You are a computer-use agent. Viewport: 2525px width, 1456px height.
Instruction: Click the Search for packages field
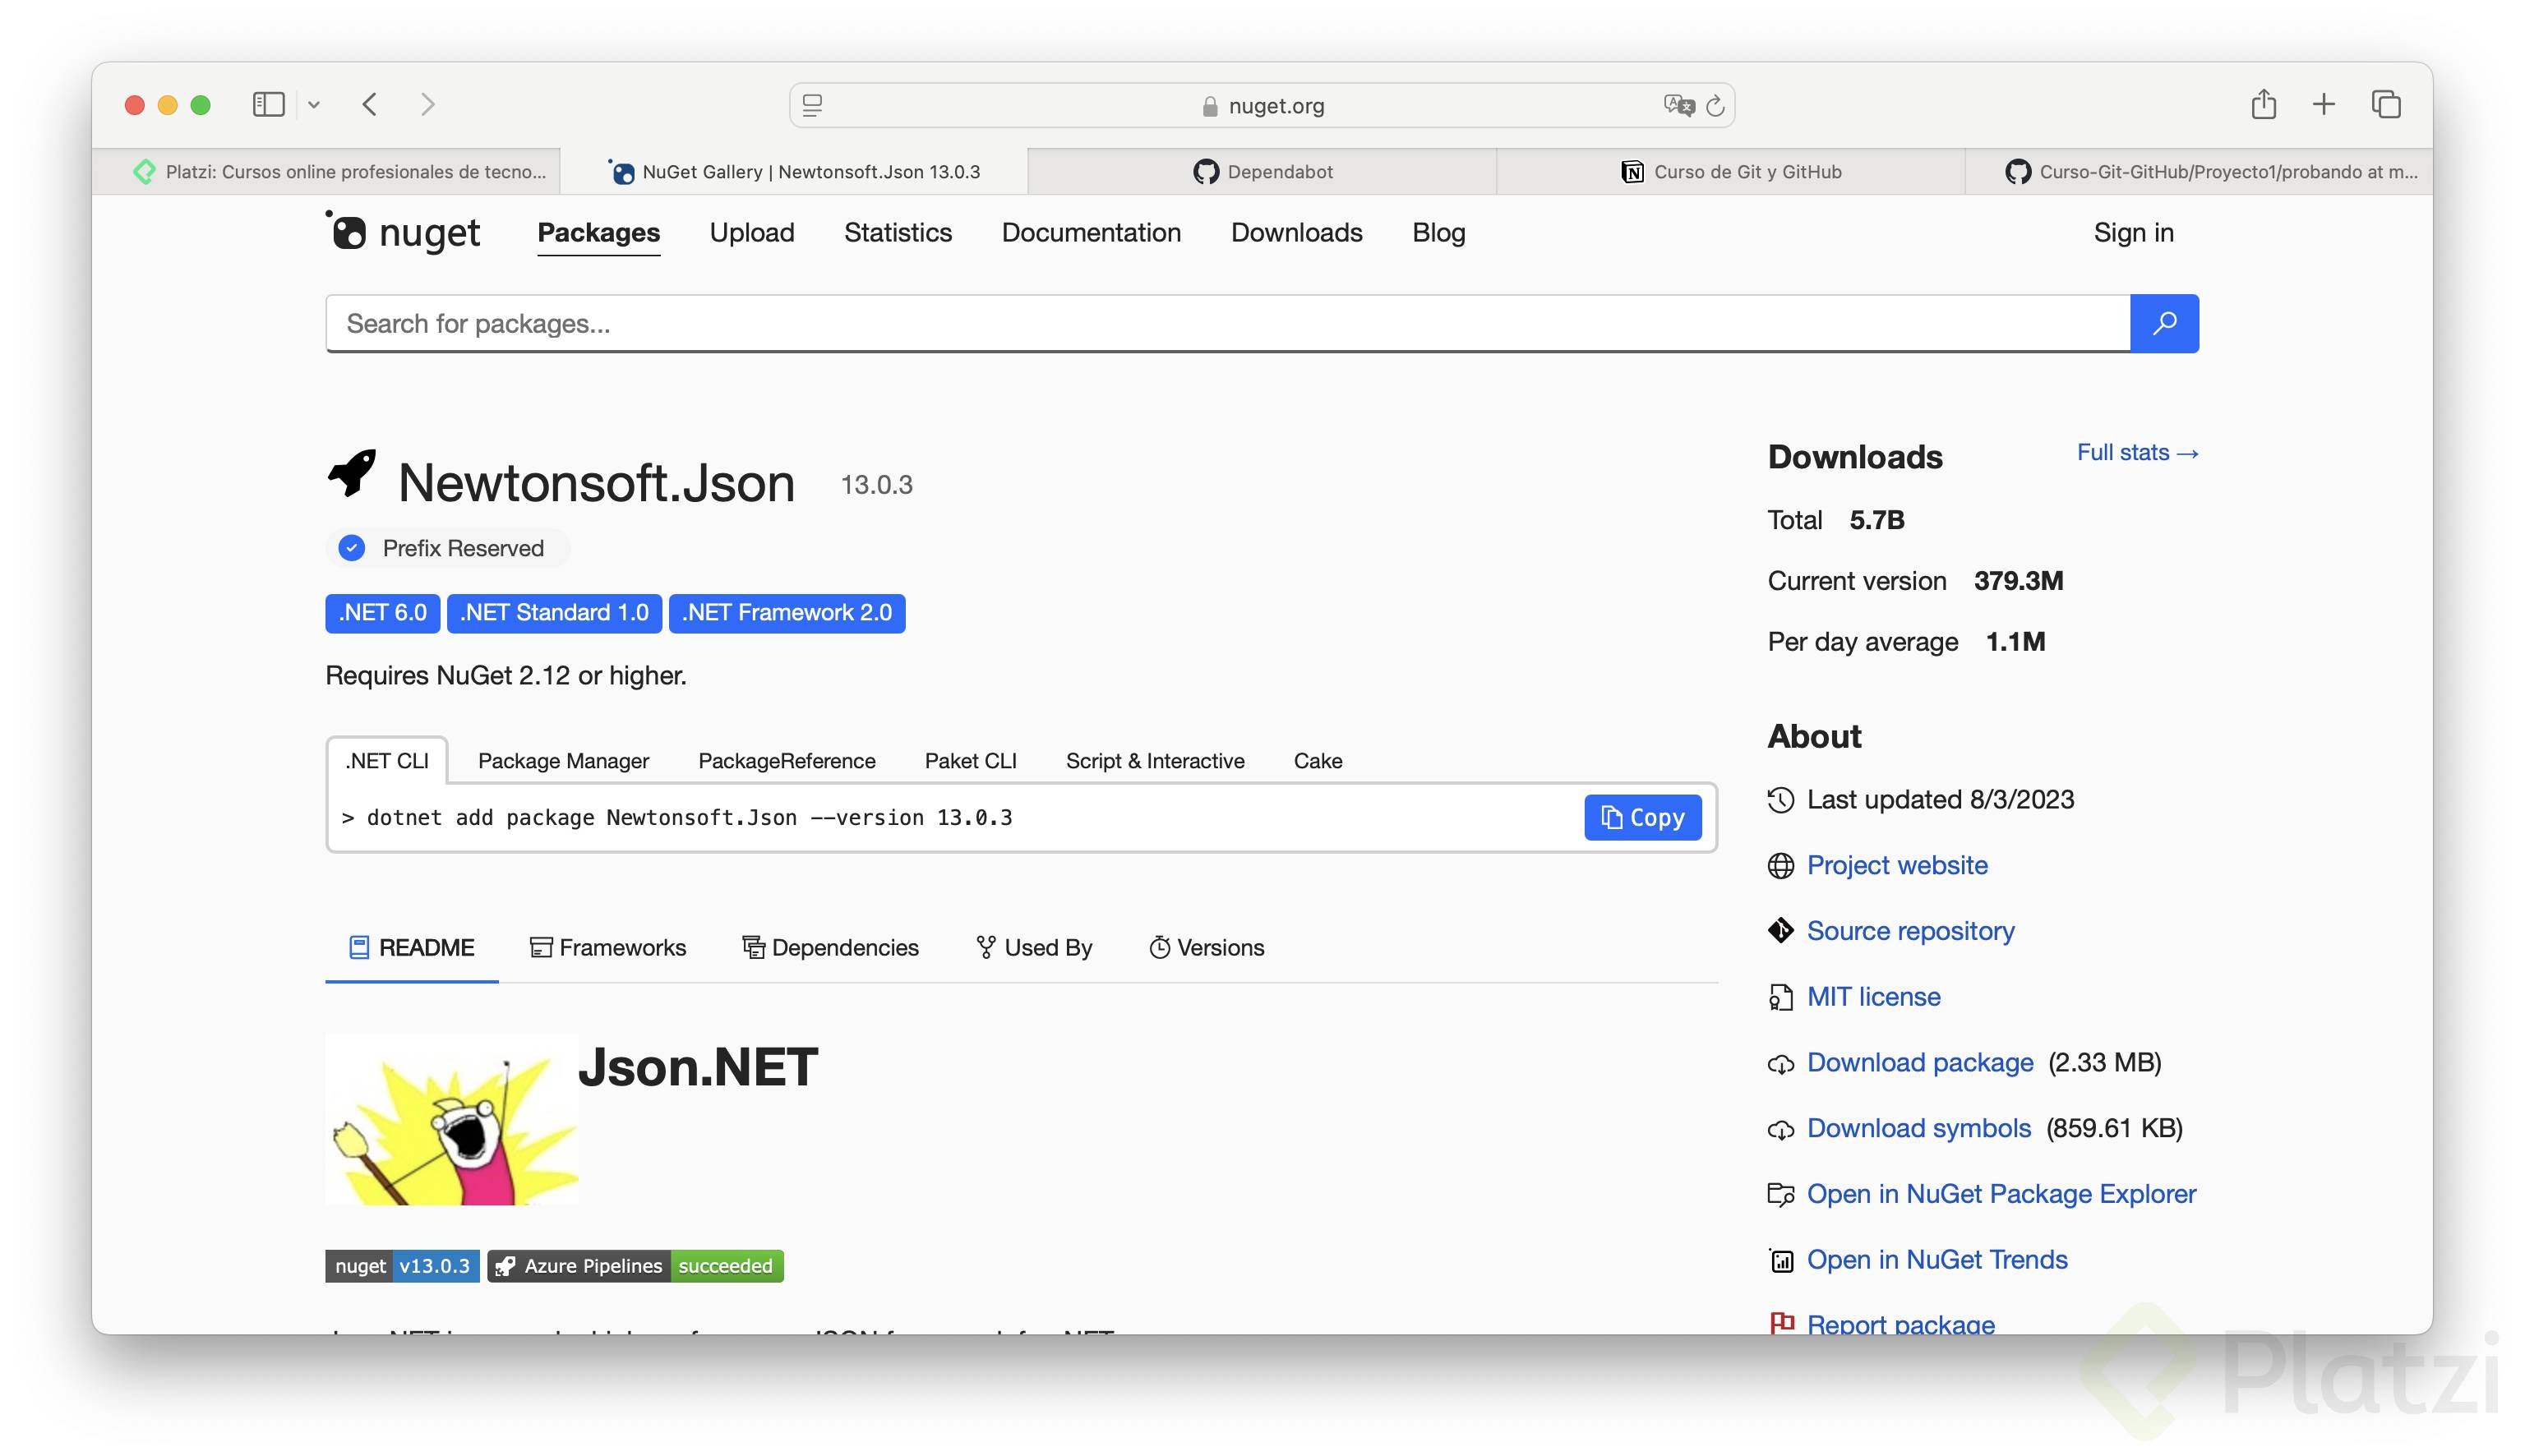coord(1227,323)
